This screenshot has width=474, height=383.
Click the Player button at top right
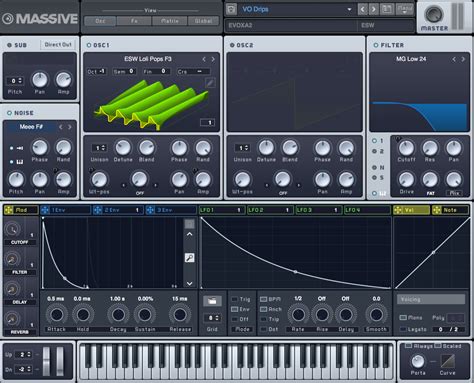[405, 9]
